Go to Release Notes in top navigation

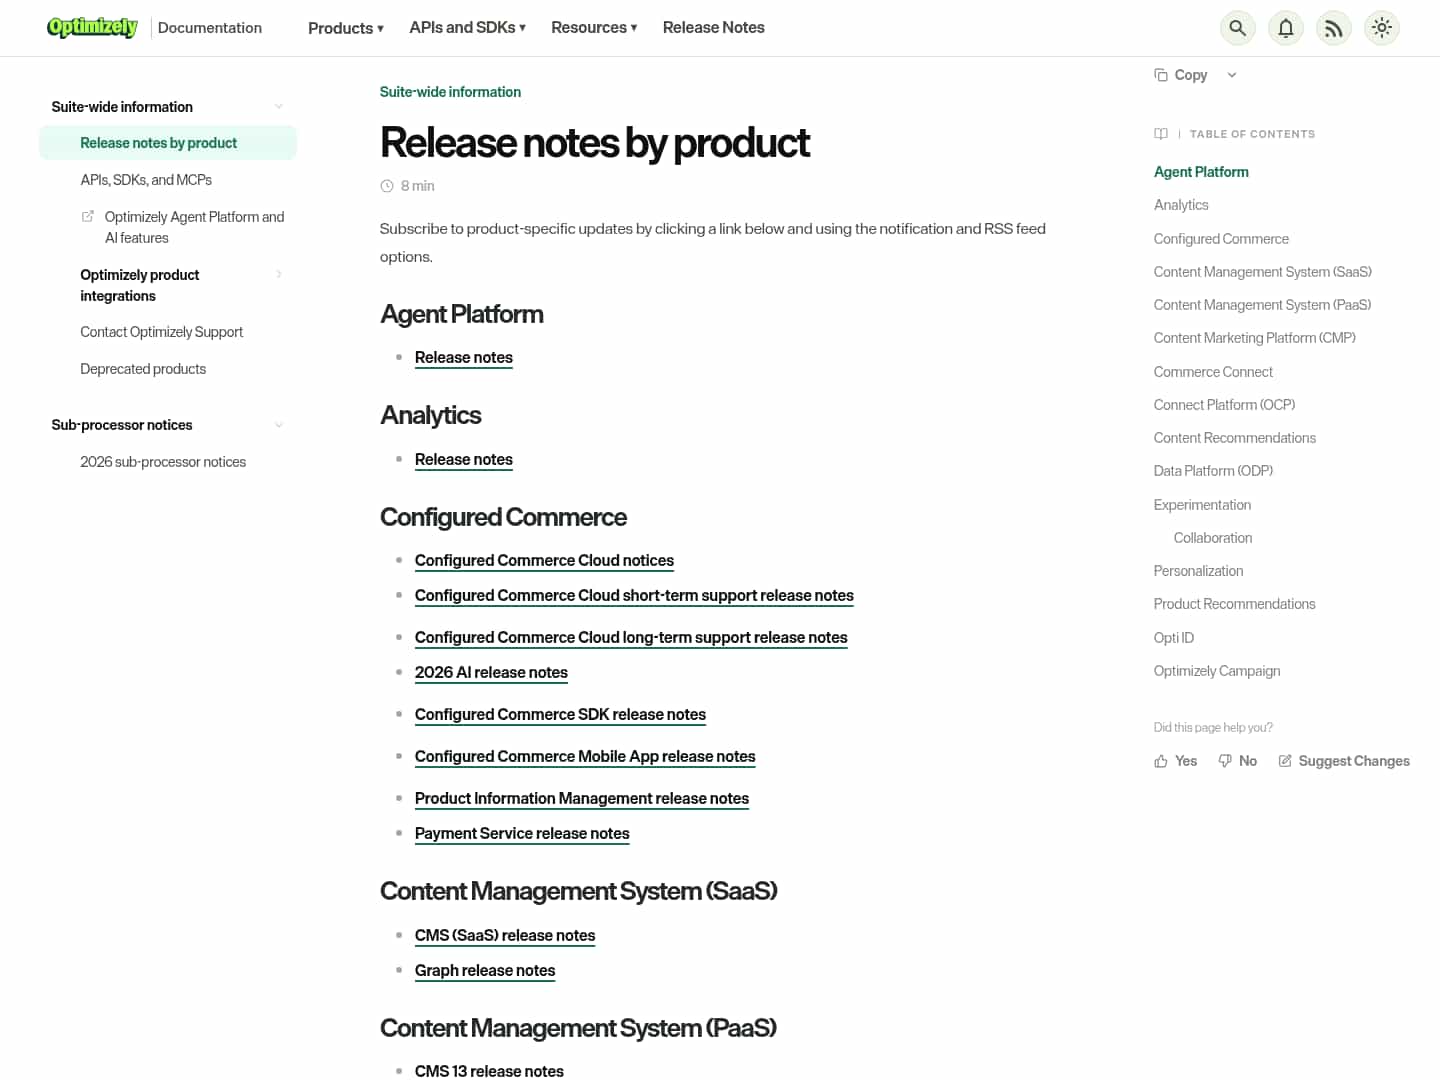click(713, 28)
